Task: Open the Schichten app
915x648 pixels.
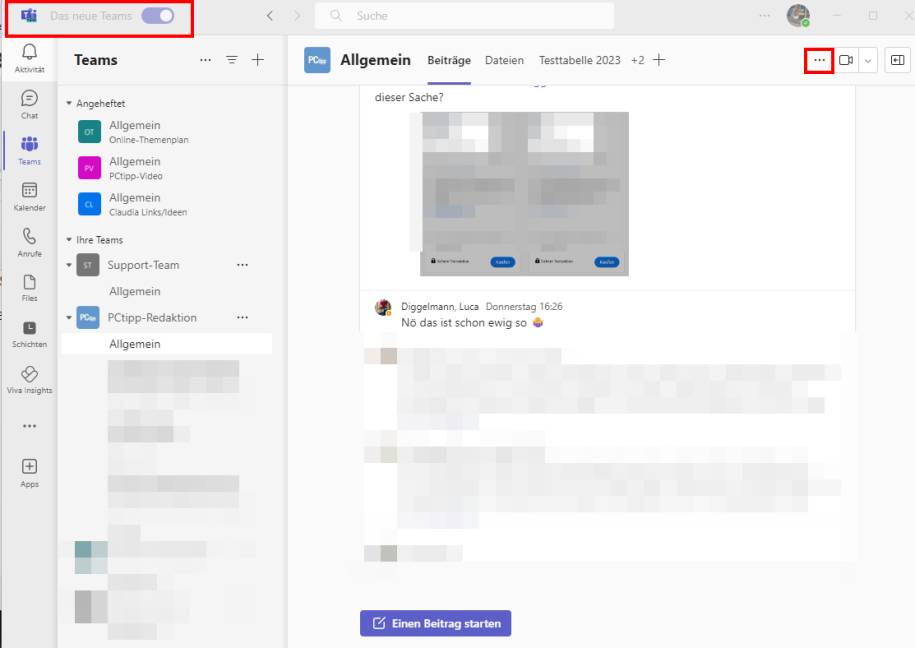Action: (x=29, y=330)
